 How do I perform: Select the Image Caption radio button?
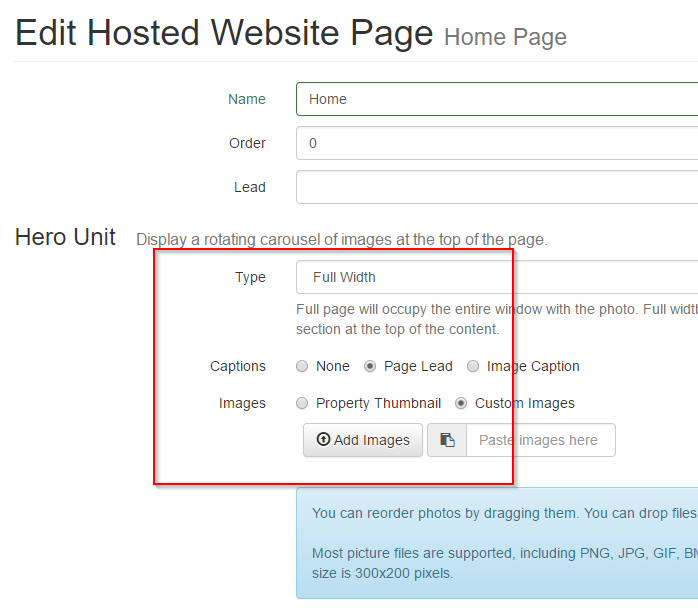473,366
